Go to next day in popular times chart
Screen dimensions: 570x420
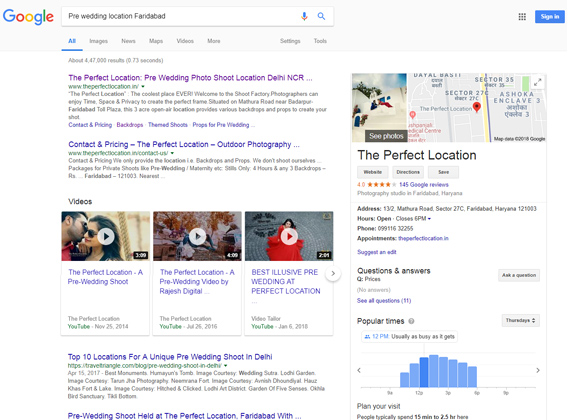click(x=538, y=370)
